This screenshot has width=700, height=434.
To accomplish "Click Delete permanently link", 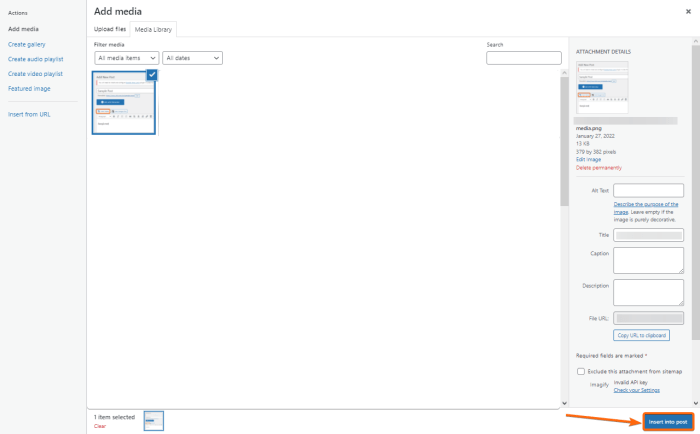I will 600,168.
